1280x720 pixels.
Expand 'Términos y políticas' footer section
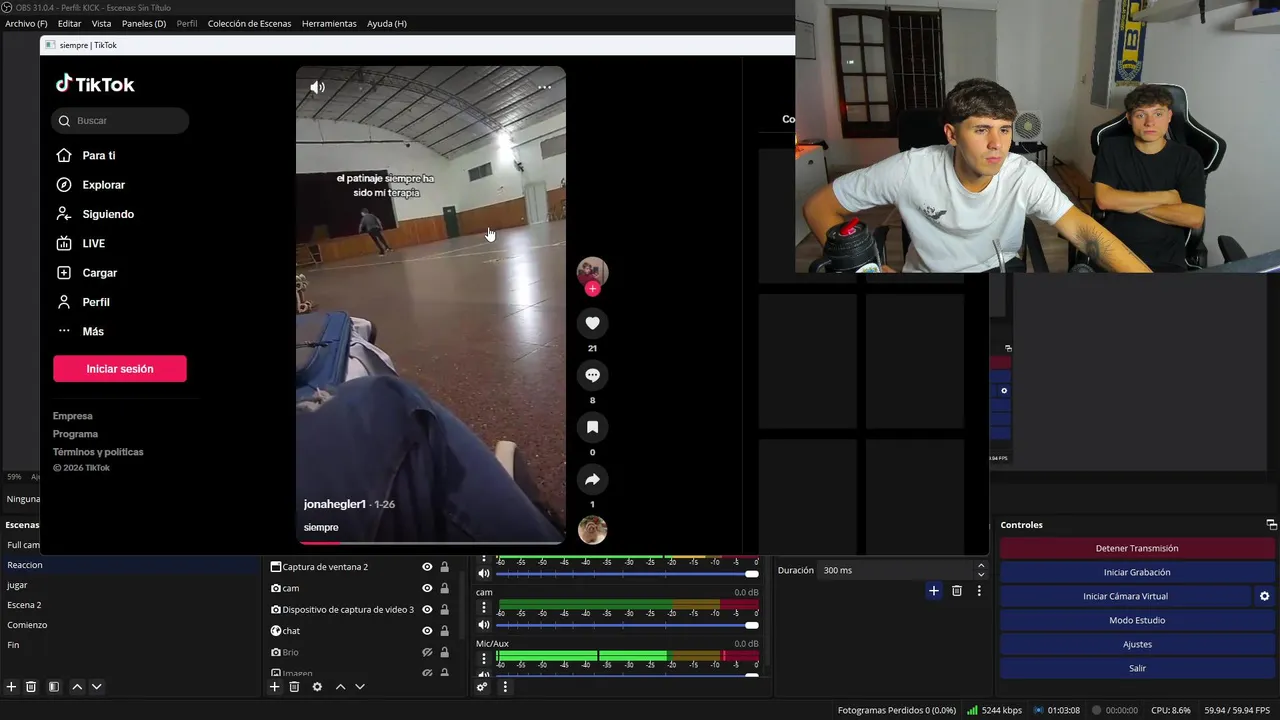point(98,452)
